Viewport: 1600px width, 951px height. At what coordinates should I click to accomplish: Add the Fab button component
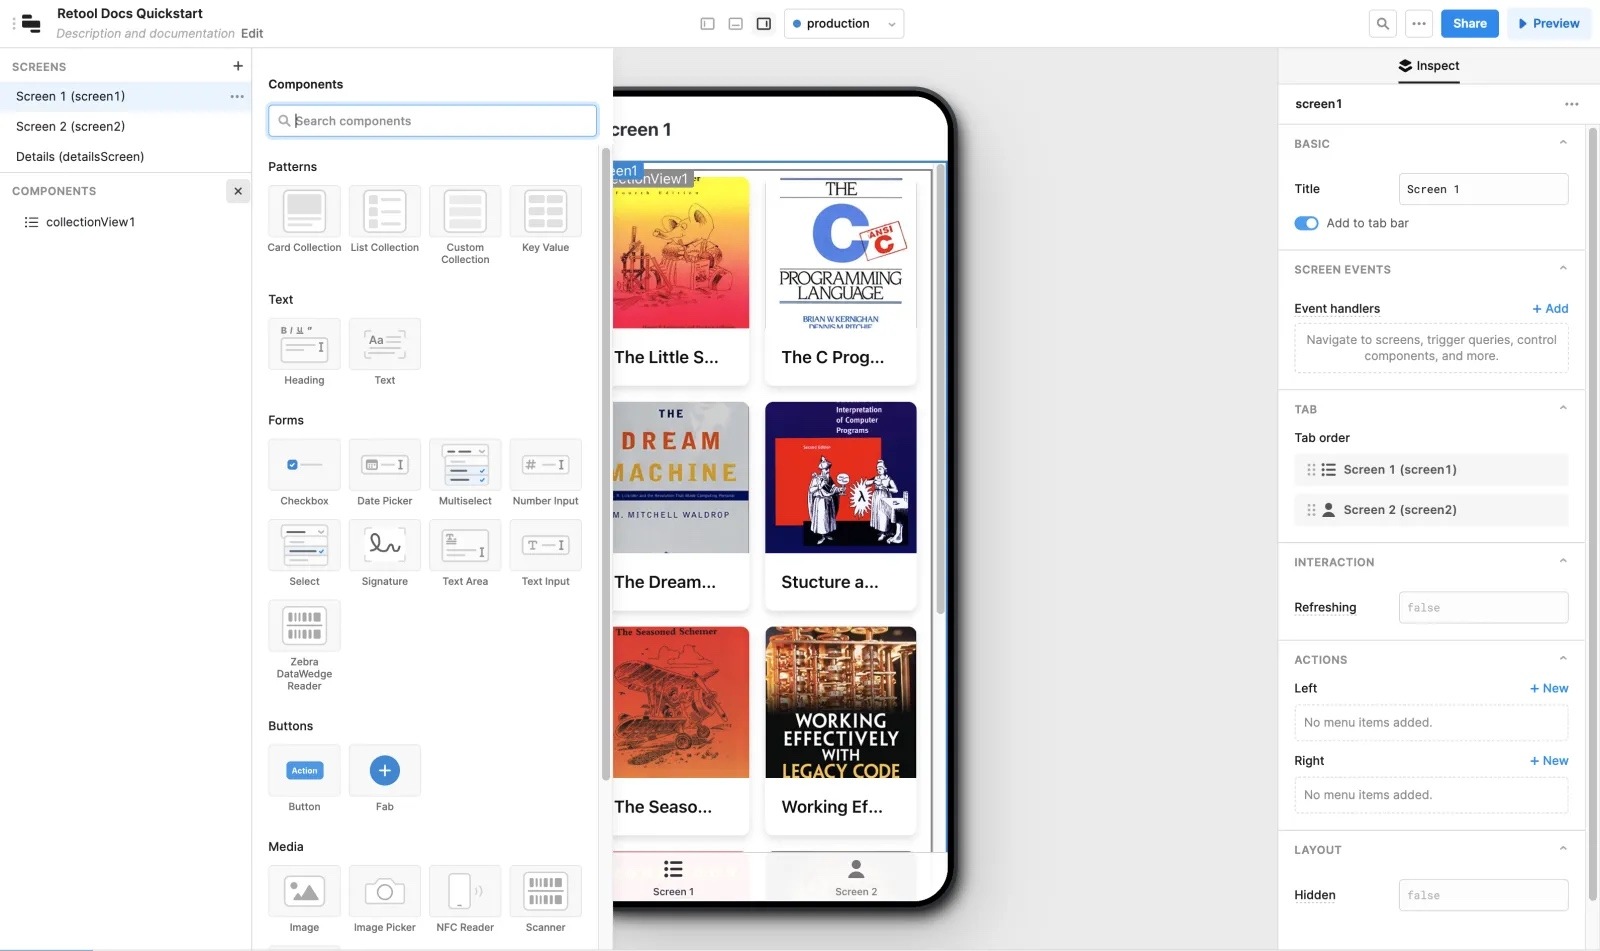pyautogui.click(x=385, y=770)
